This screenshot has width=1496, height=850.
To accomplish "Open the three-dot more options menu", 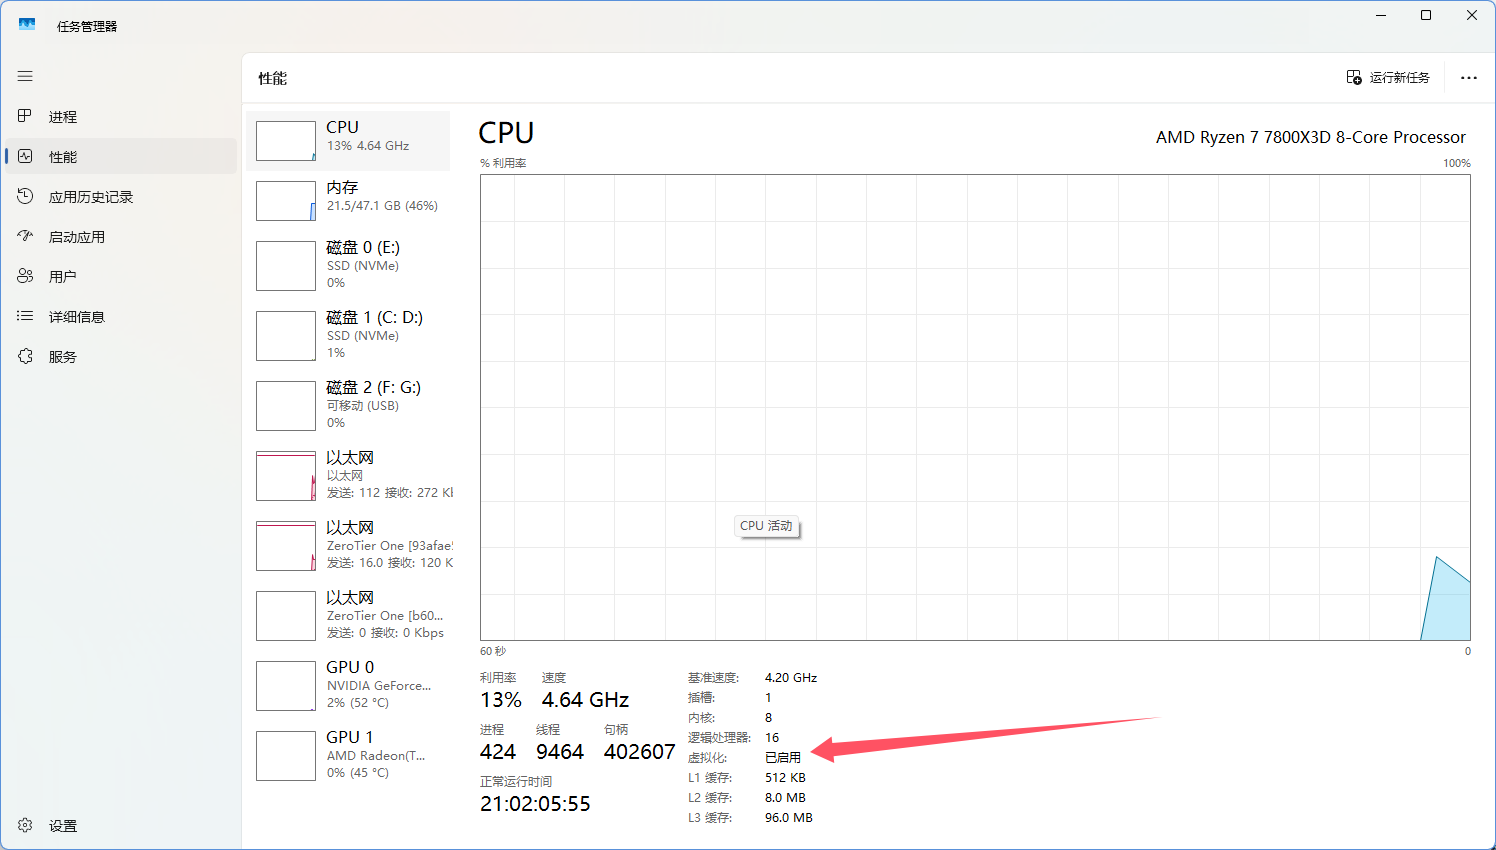I will [x=1468, y=77].
